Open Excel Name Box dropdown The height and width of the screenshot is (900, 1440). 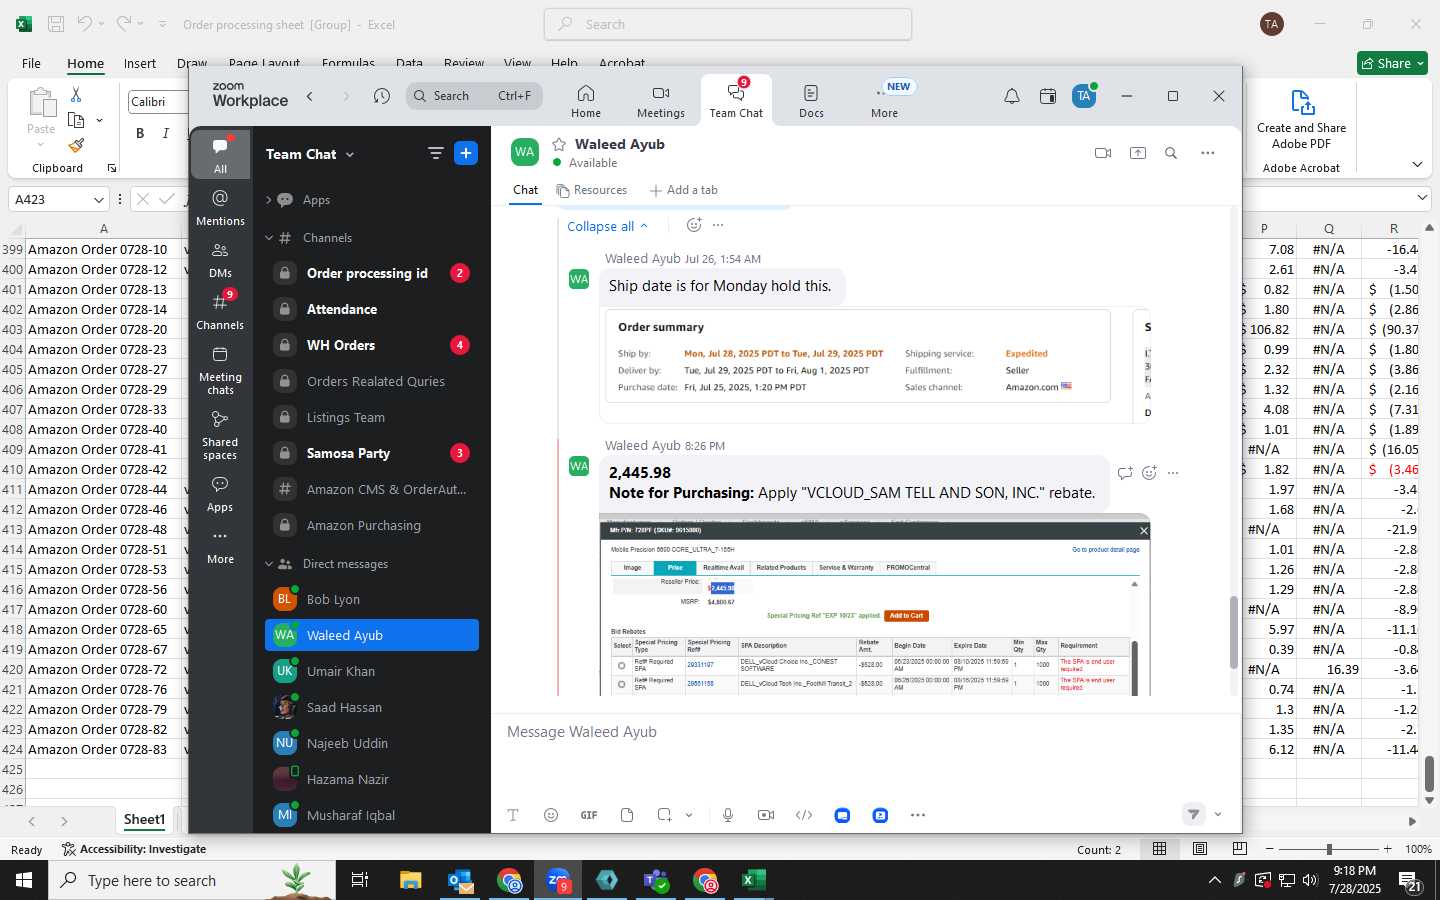(98, 200)
